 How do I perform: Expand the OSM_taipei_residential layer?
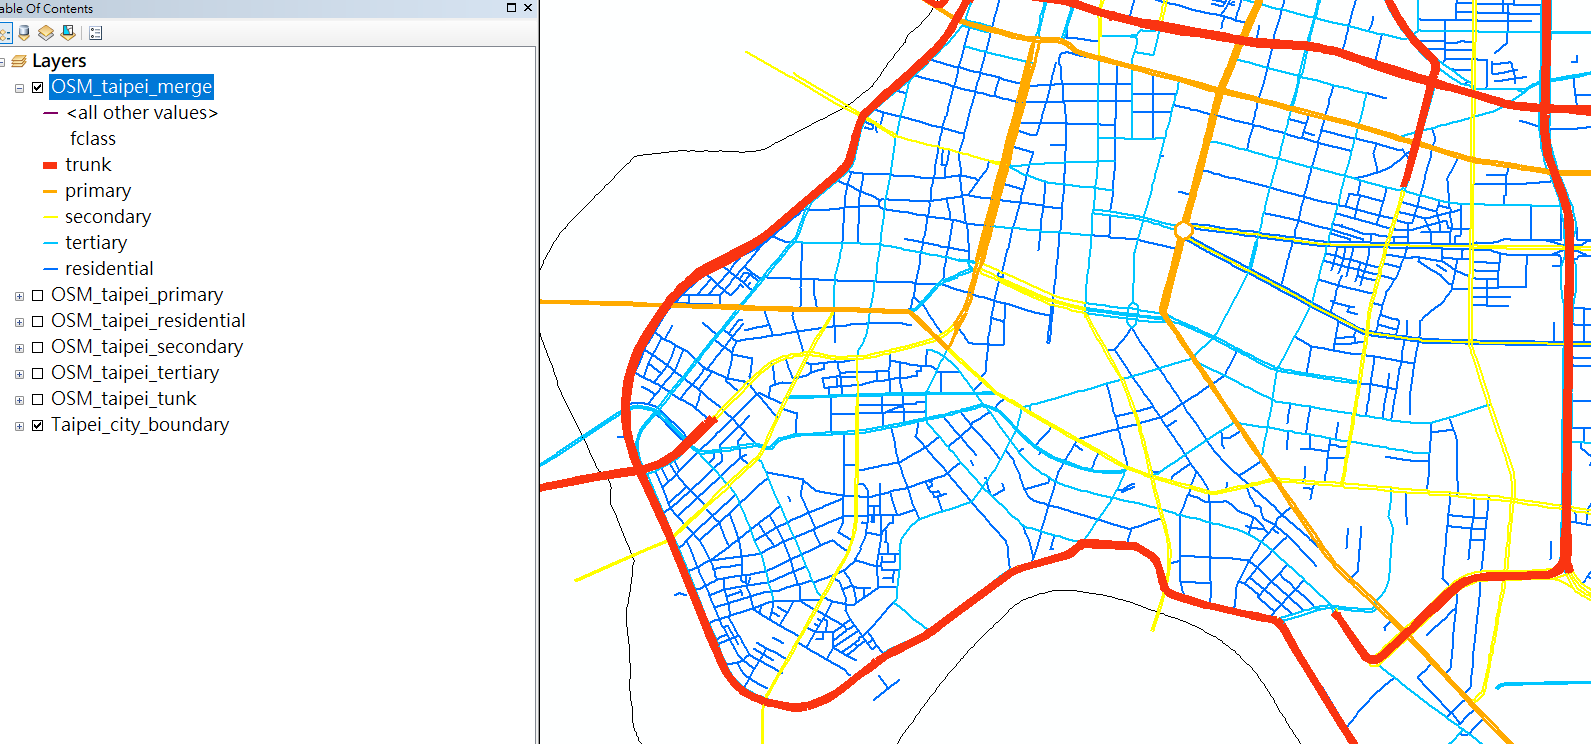(x=19, y=322)
